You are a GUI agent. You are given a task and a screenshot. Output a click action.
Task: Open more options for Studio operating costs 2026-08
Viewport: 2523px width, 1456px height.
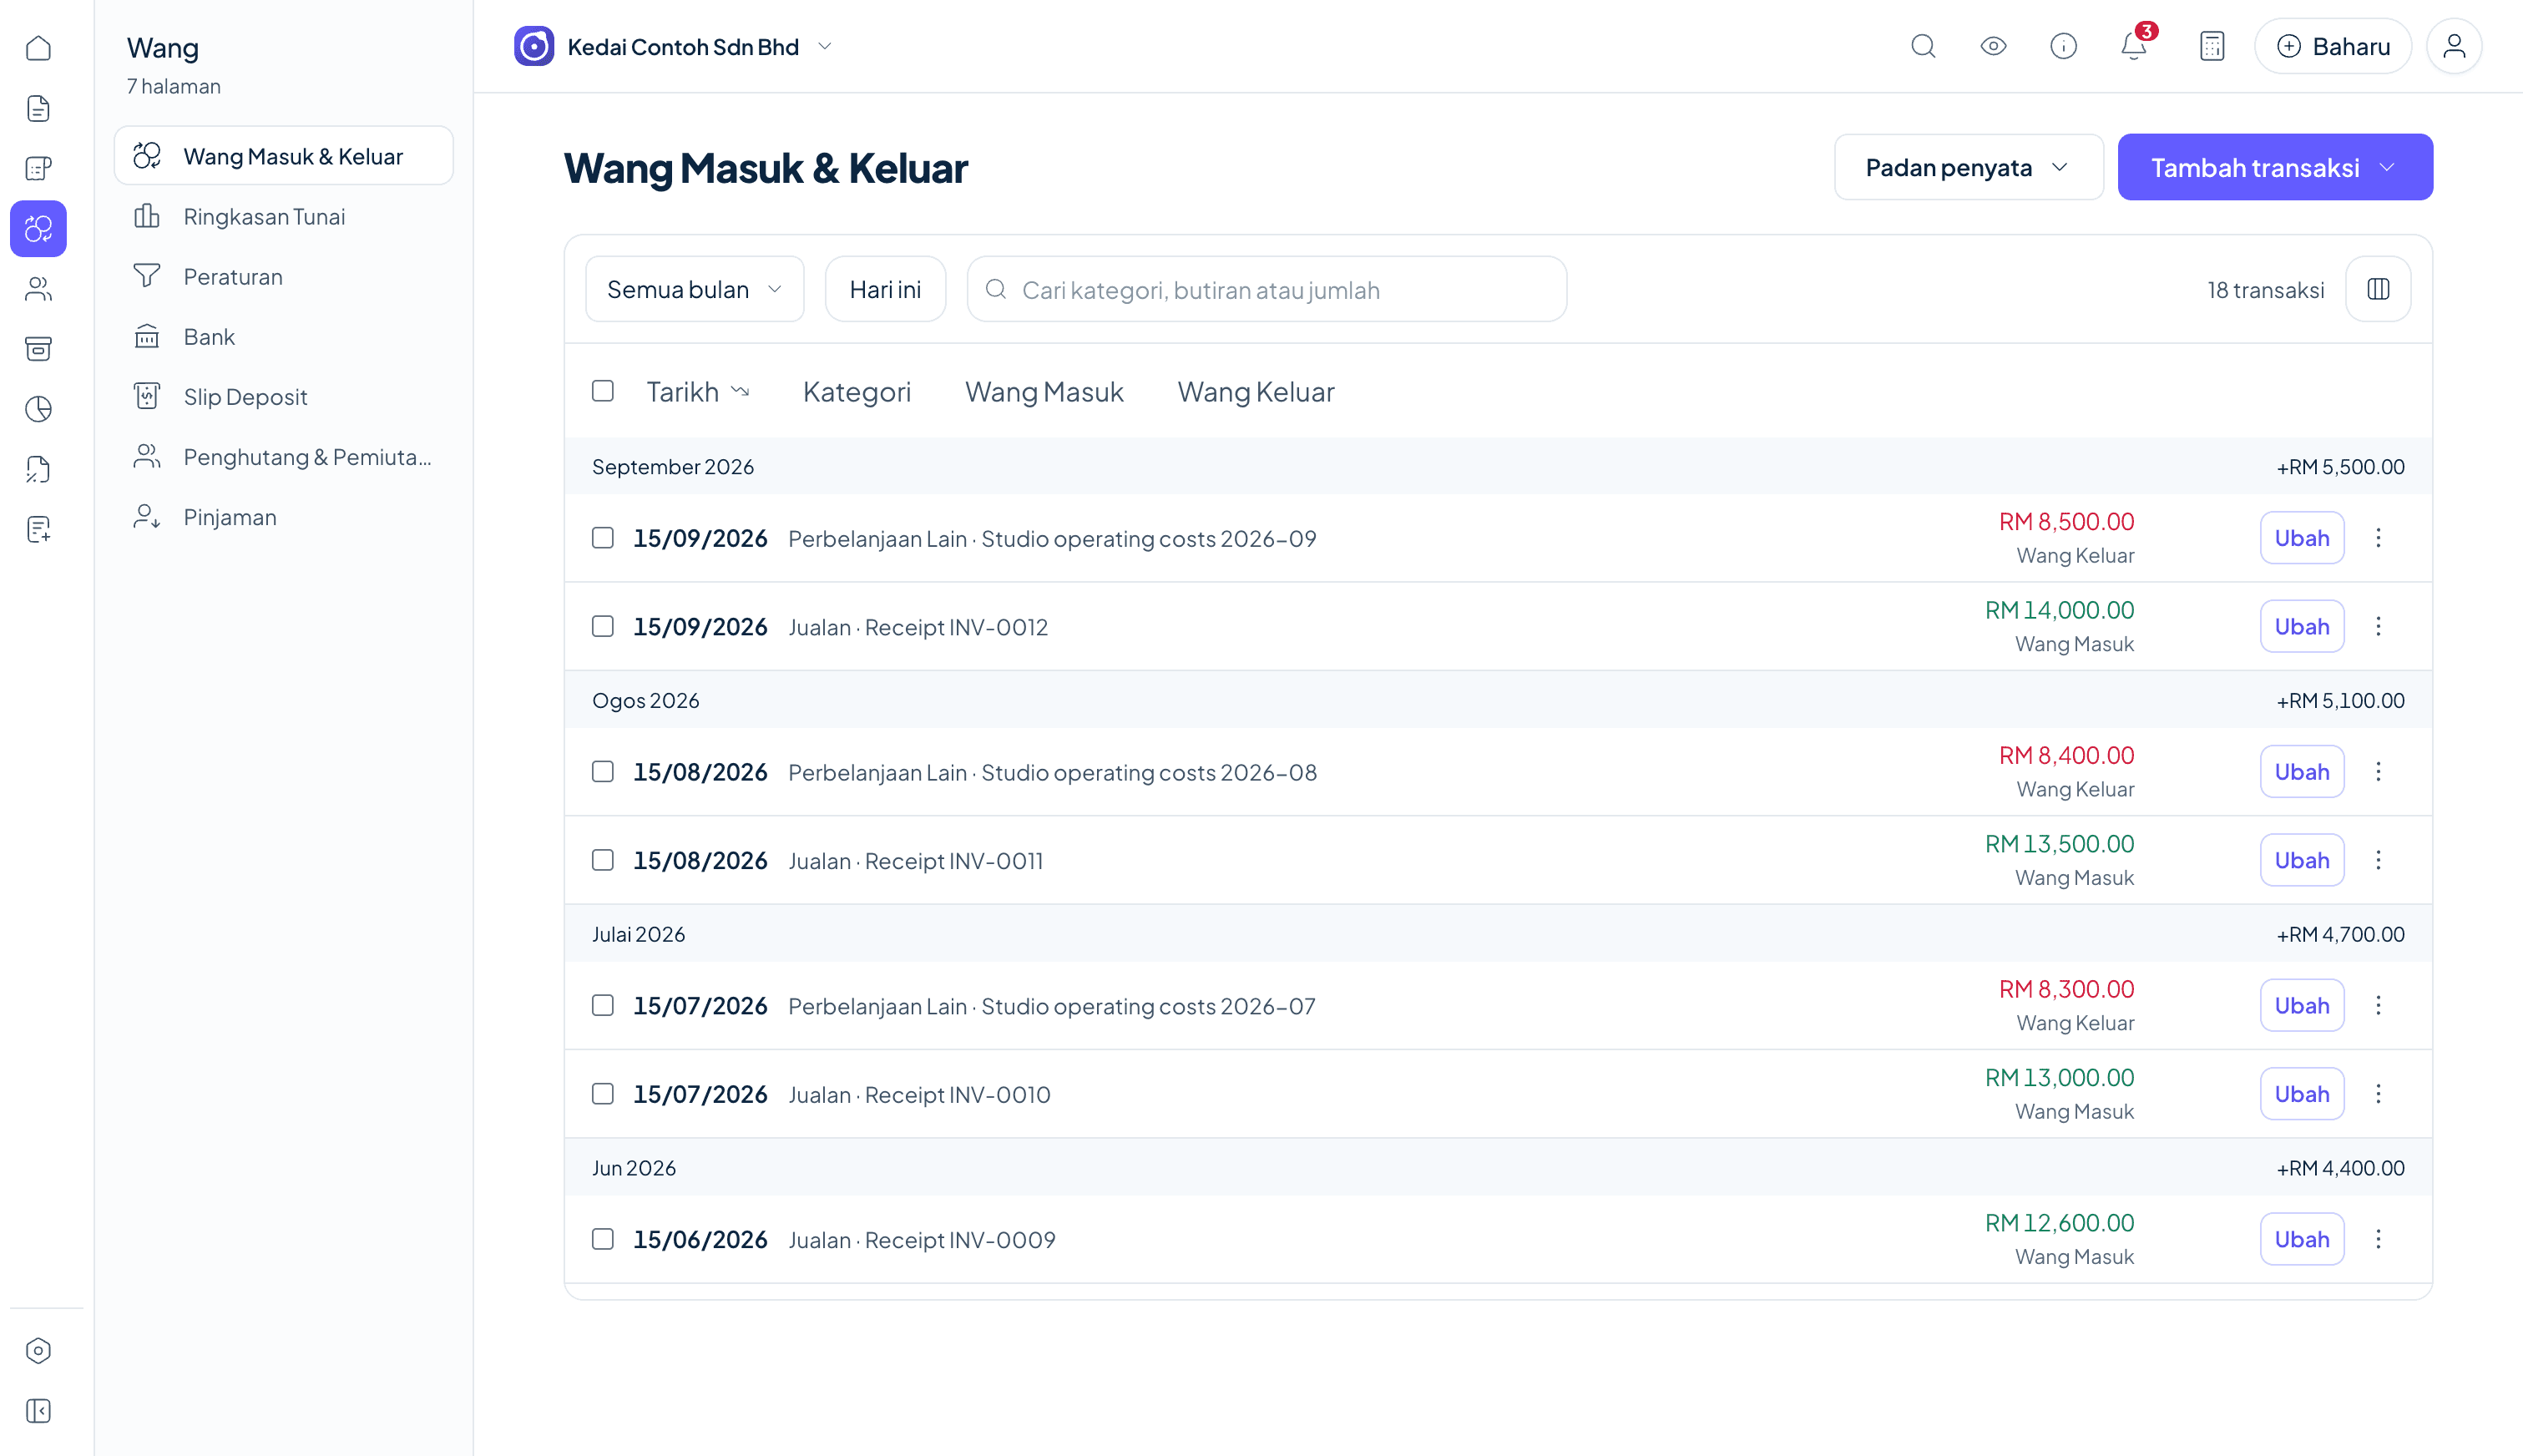coord(2378,771)
